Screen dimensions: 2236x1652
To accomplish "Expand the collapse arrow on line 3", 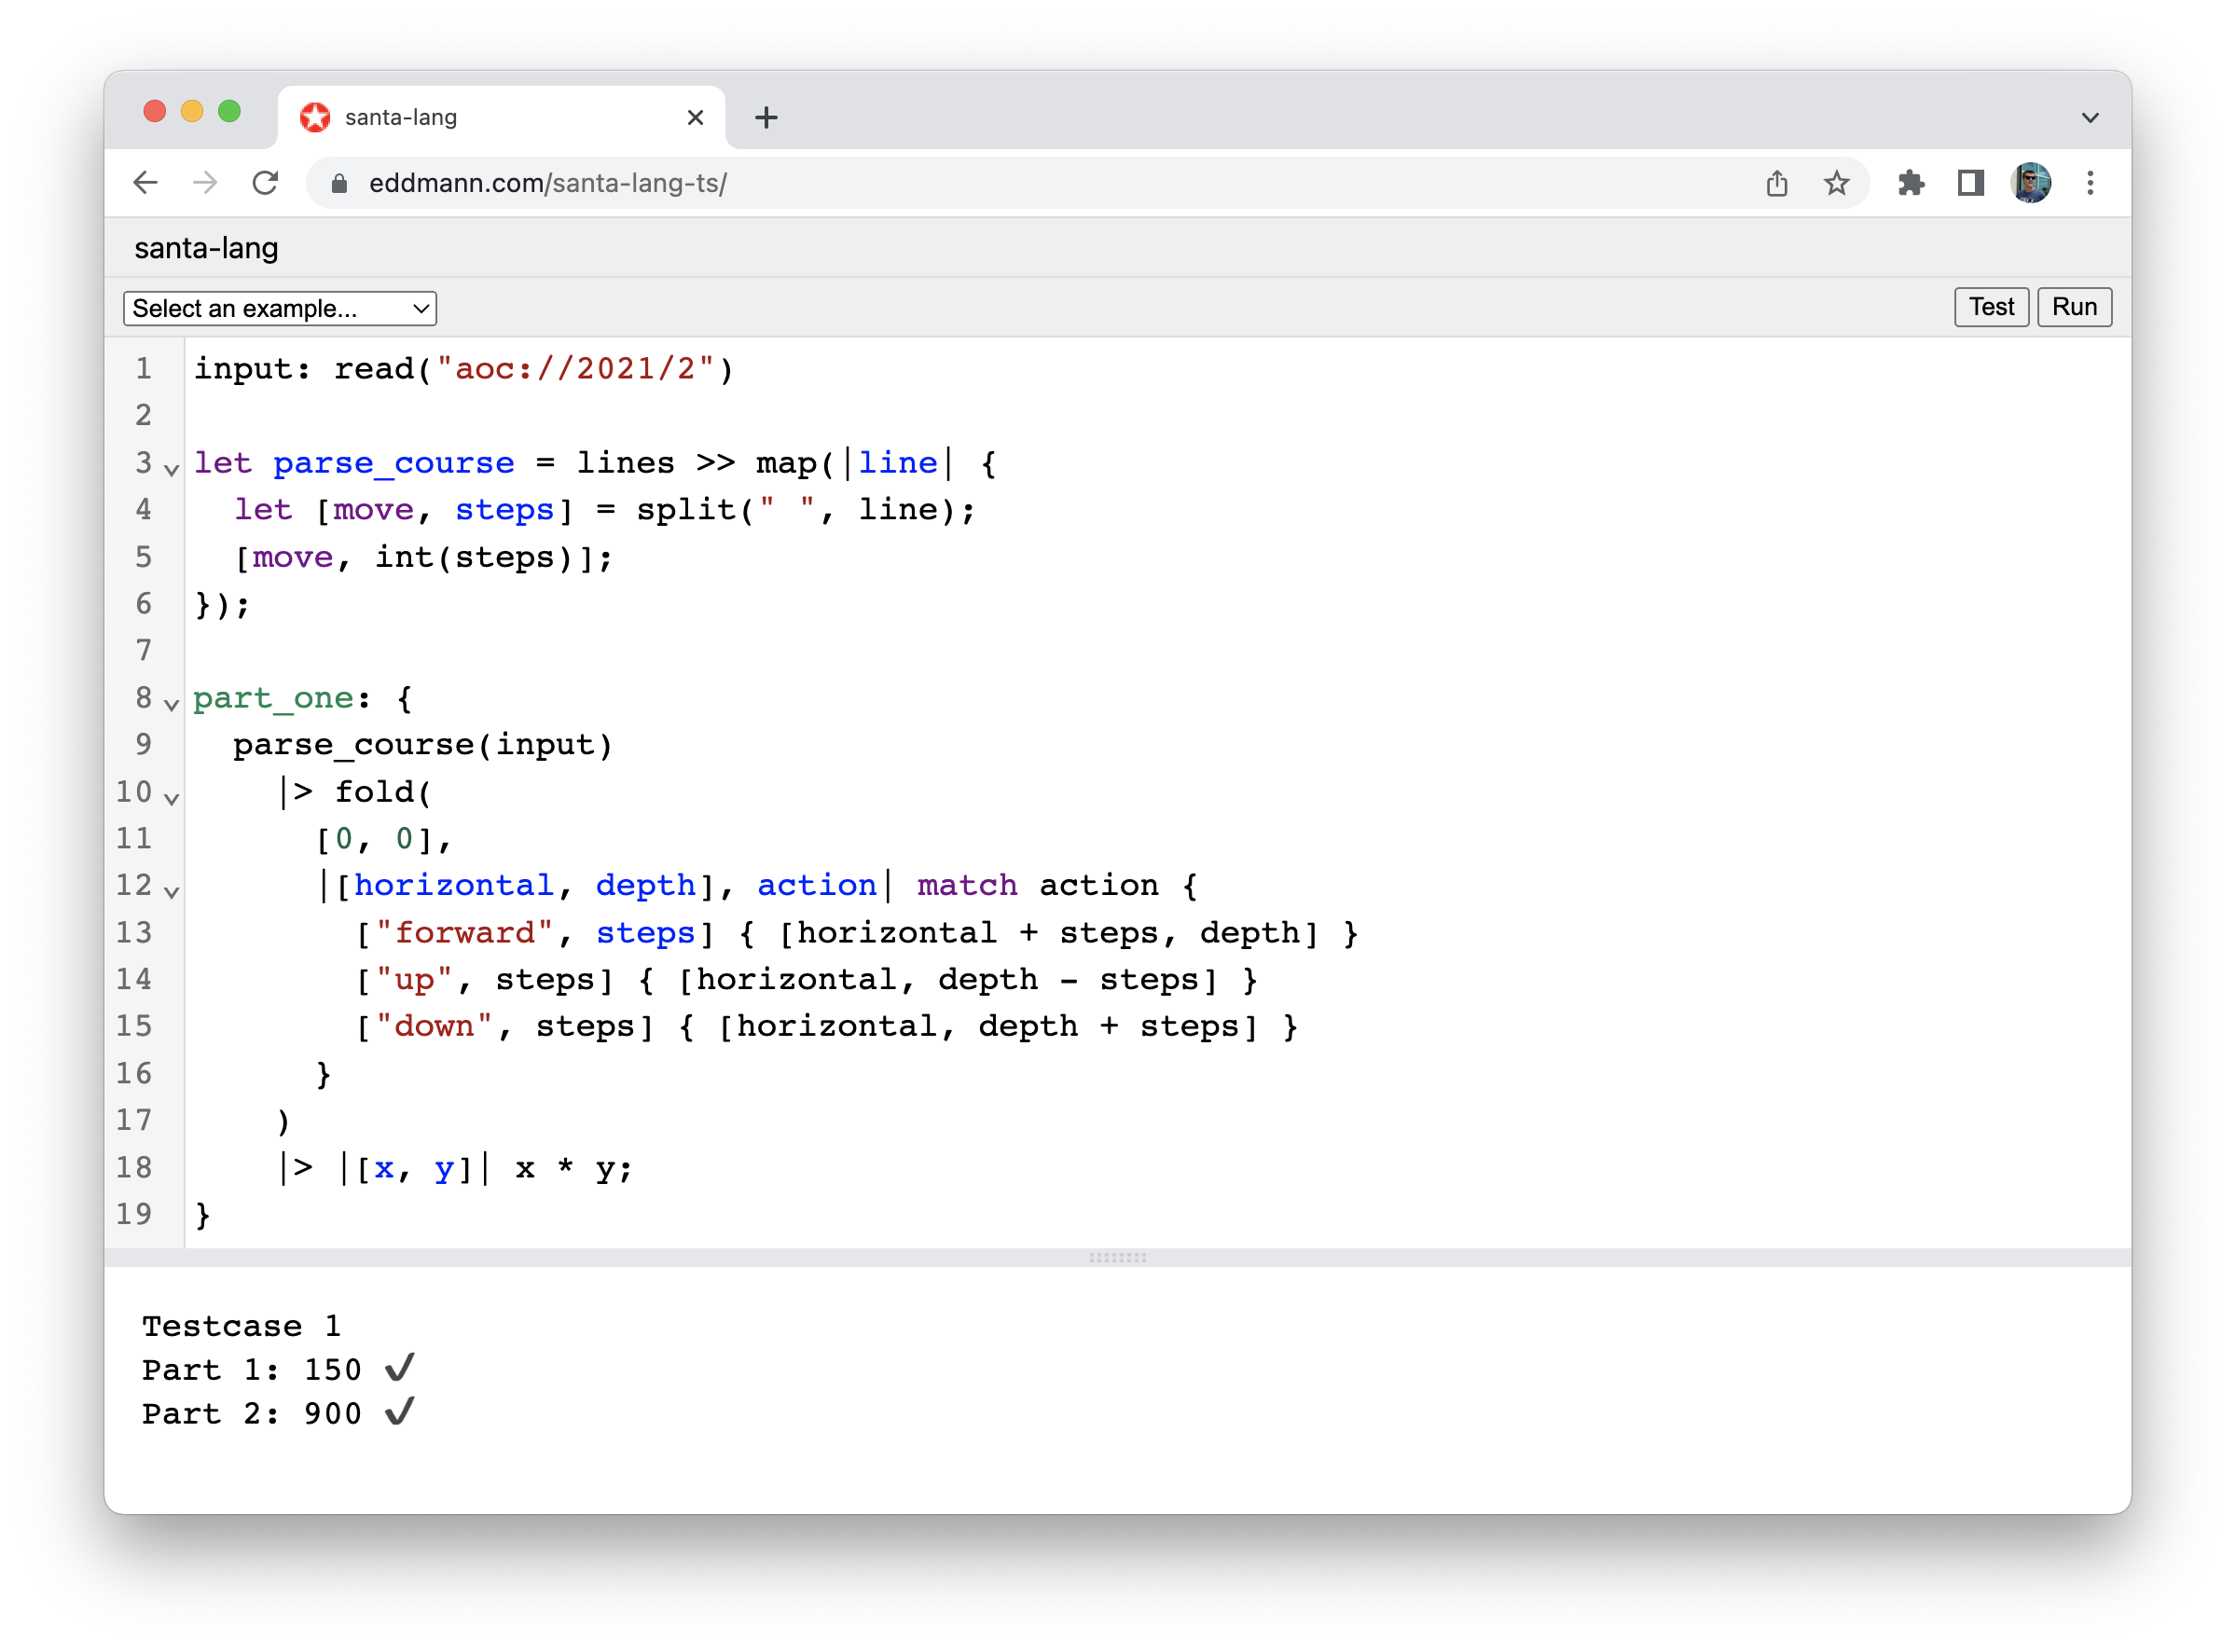I will click(x=175, y=467).
